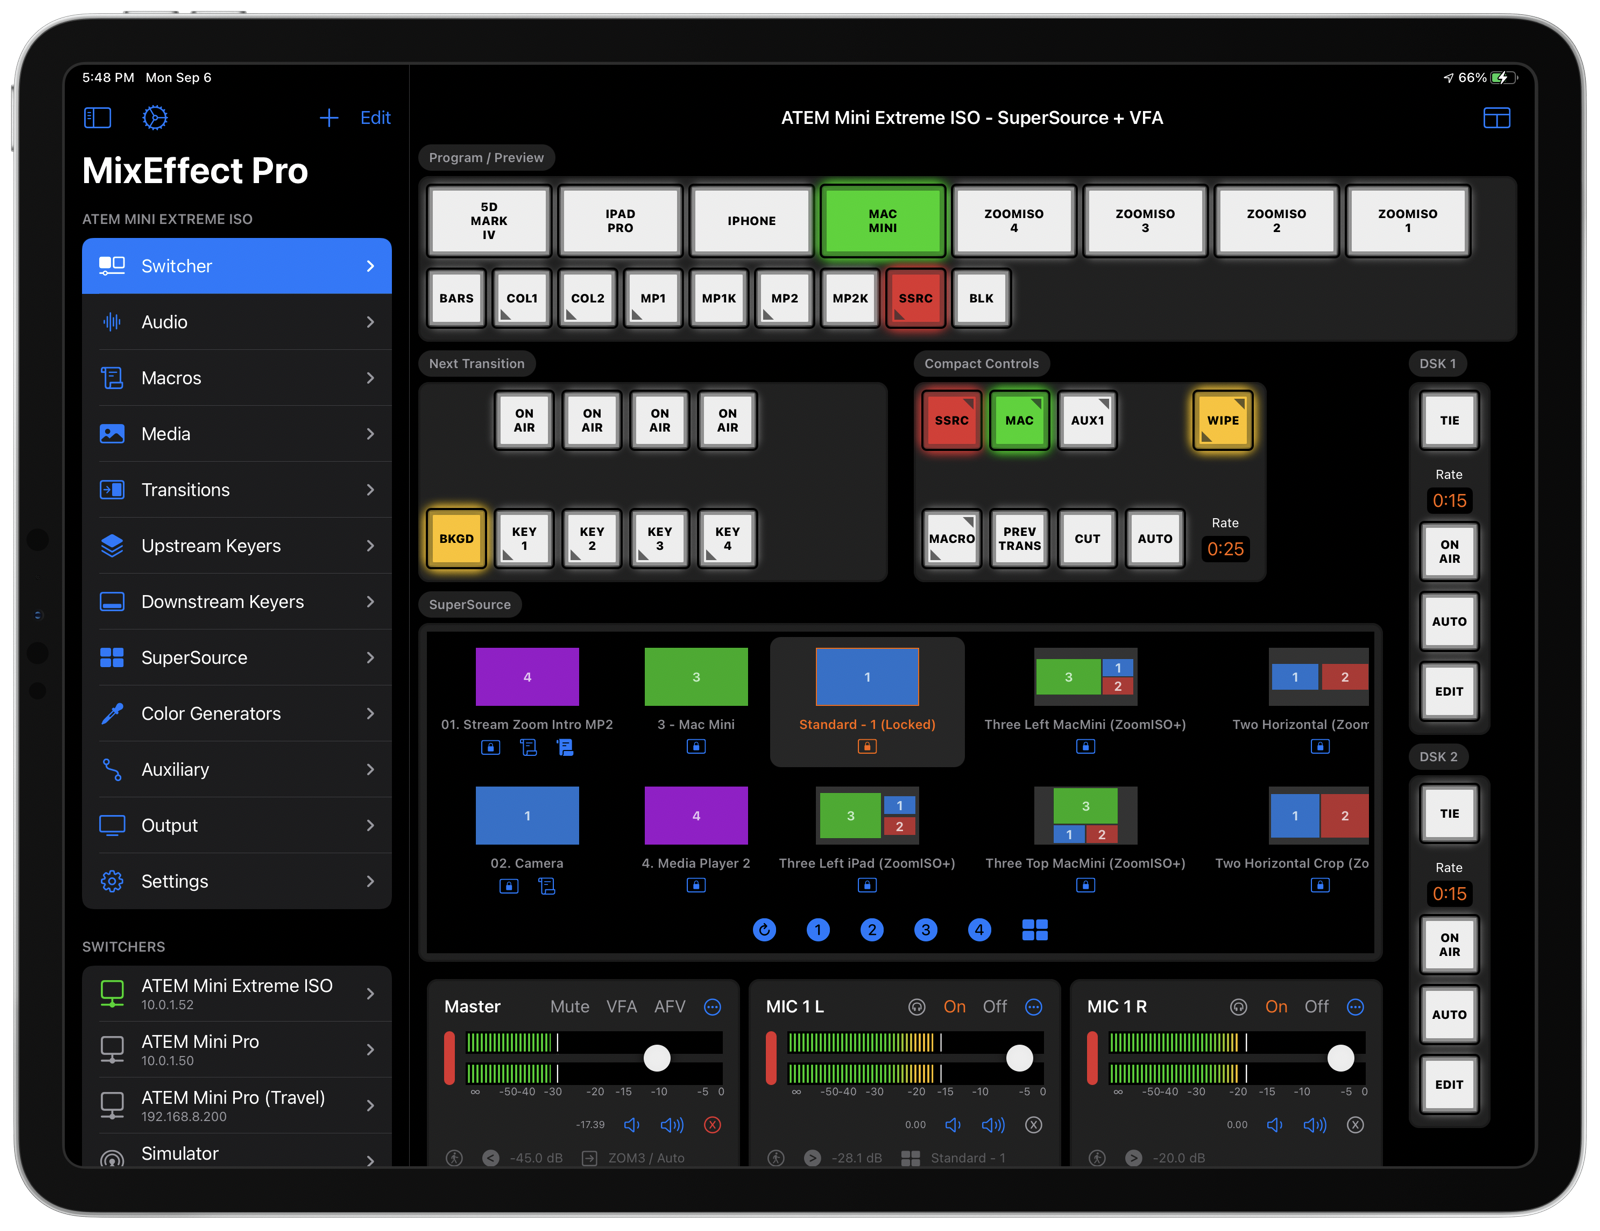The image size is (1600, 1231).
Task: Click the MIC 1 L headphone icon
Action: click(x=916, y=1007)
